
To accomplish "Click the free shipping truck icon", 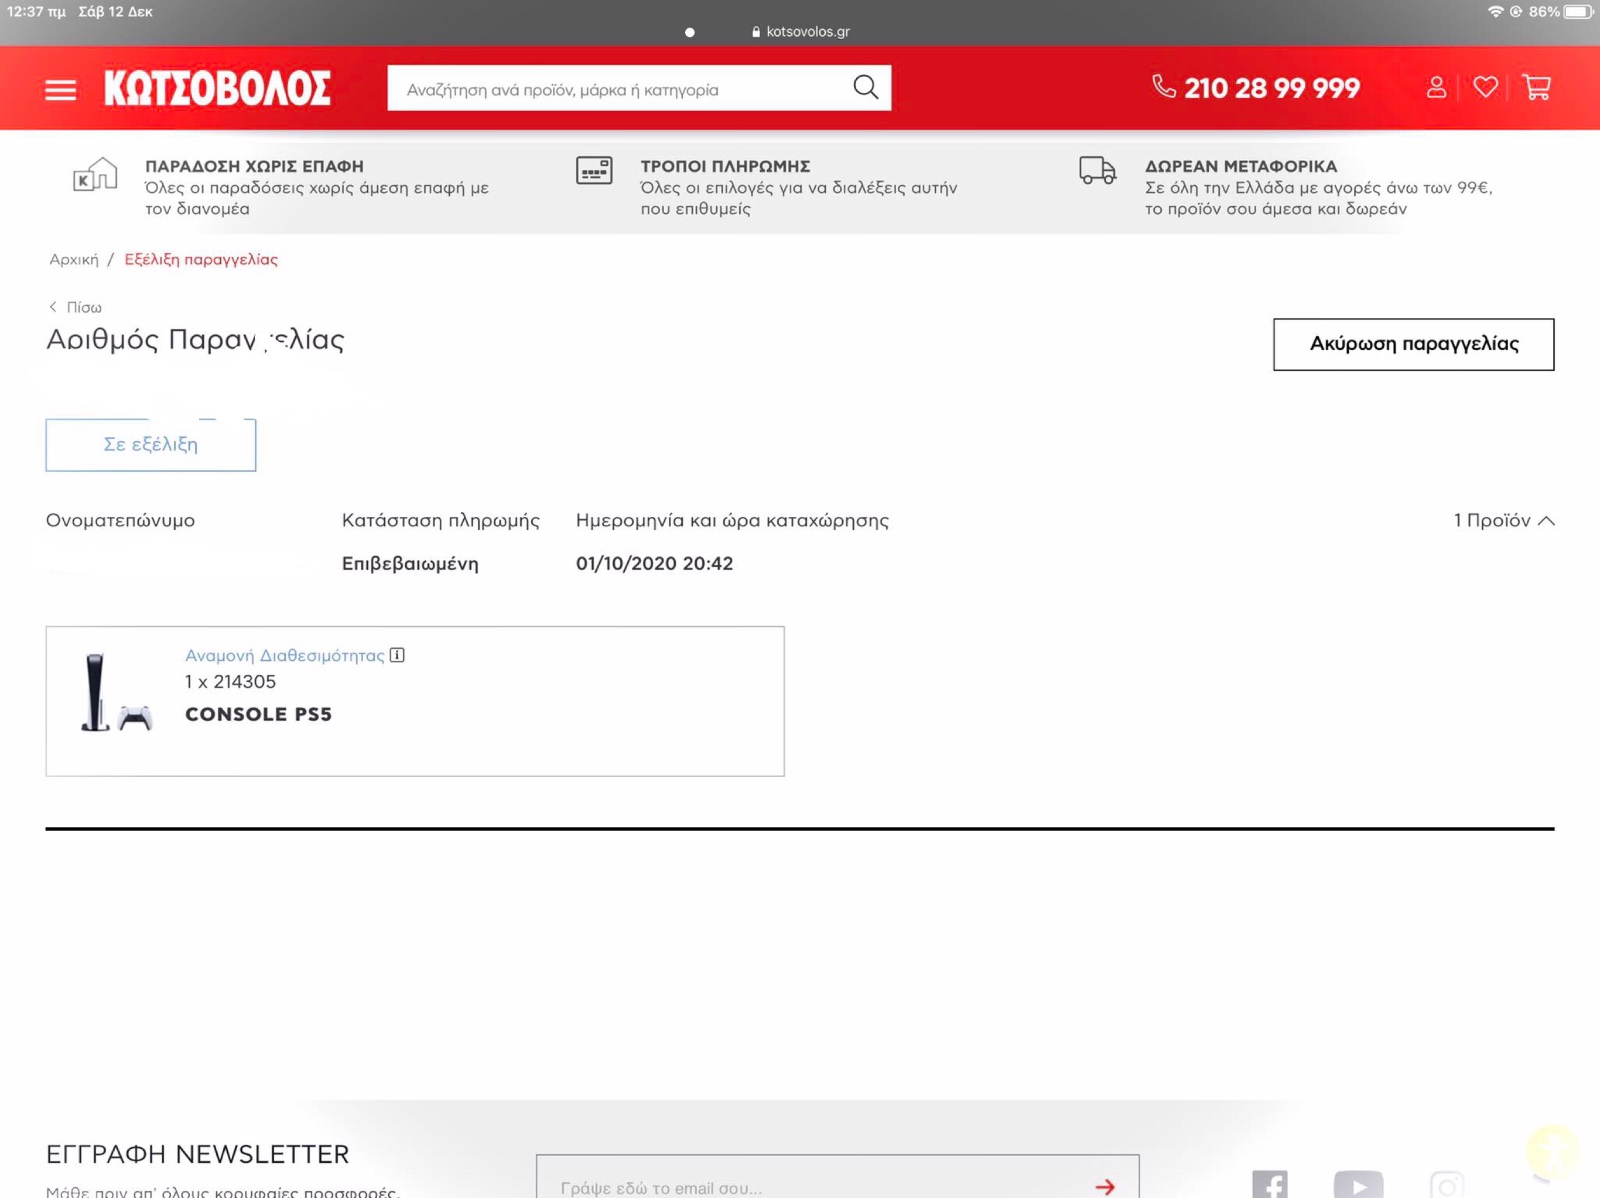I will point(1097,170).
